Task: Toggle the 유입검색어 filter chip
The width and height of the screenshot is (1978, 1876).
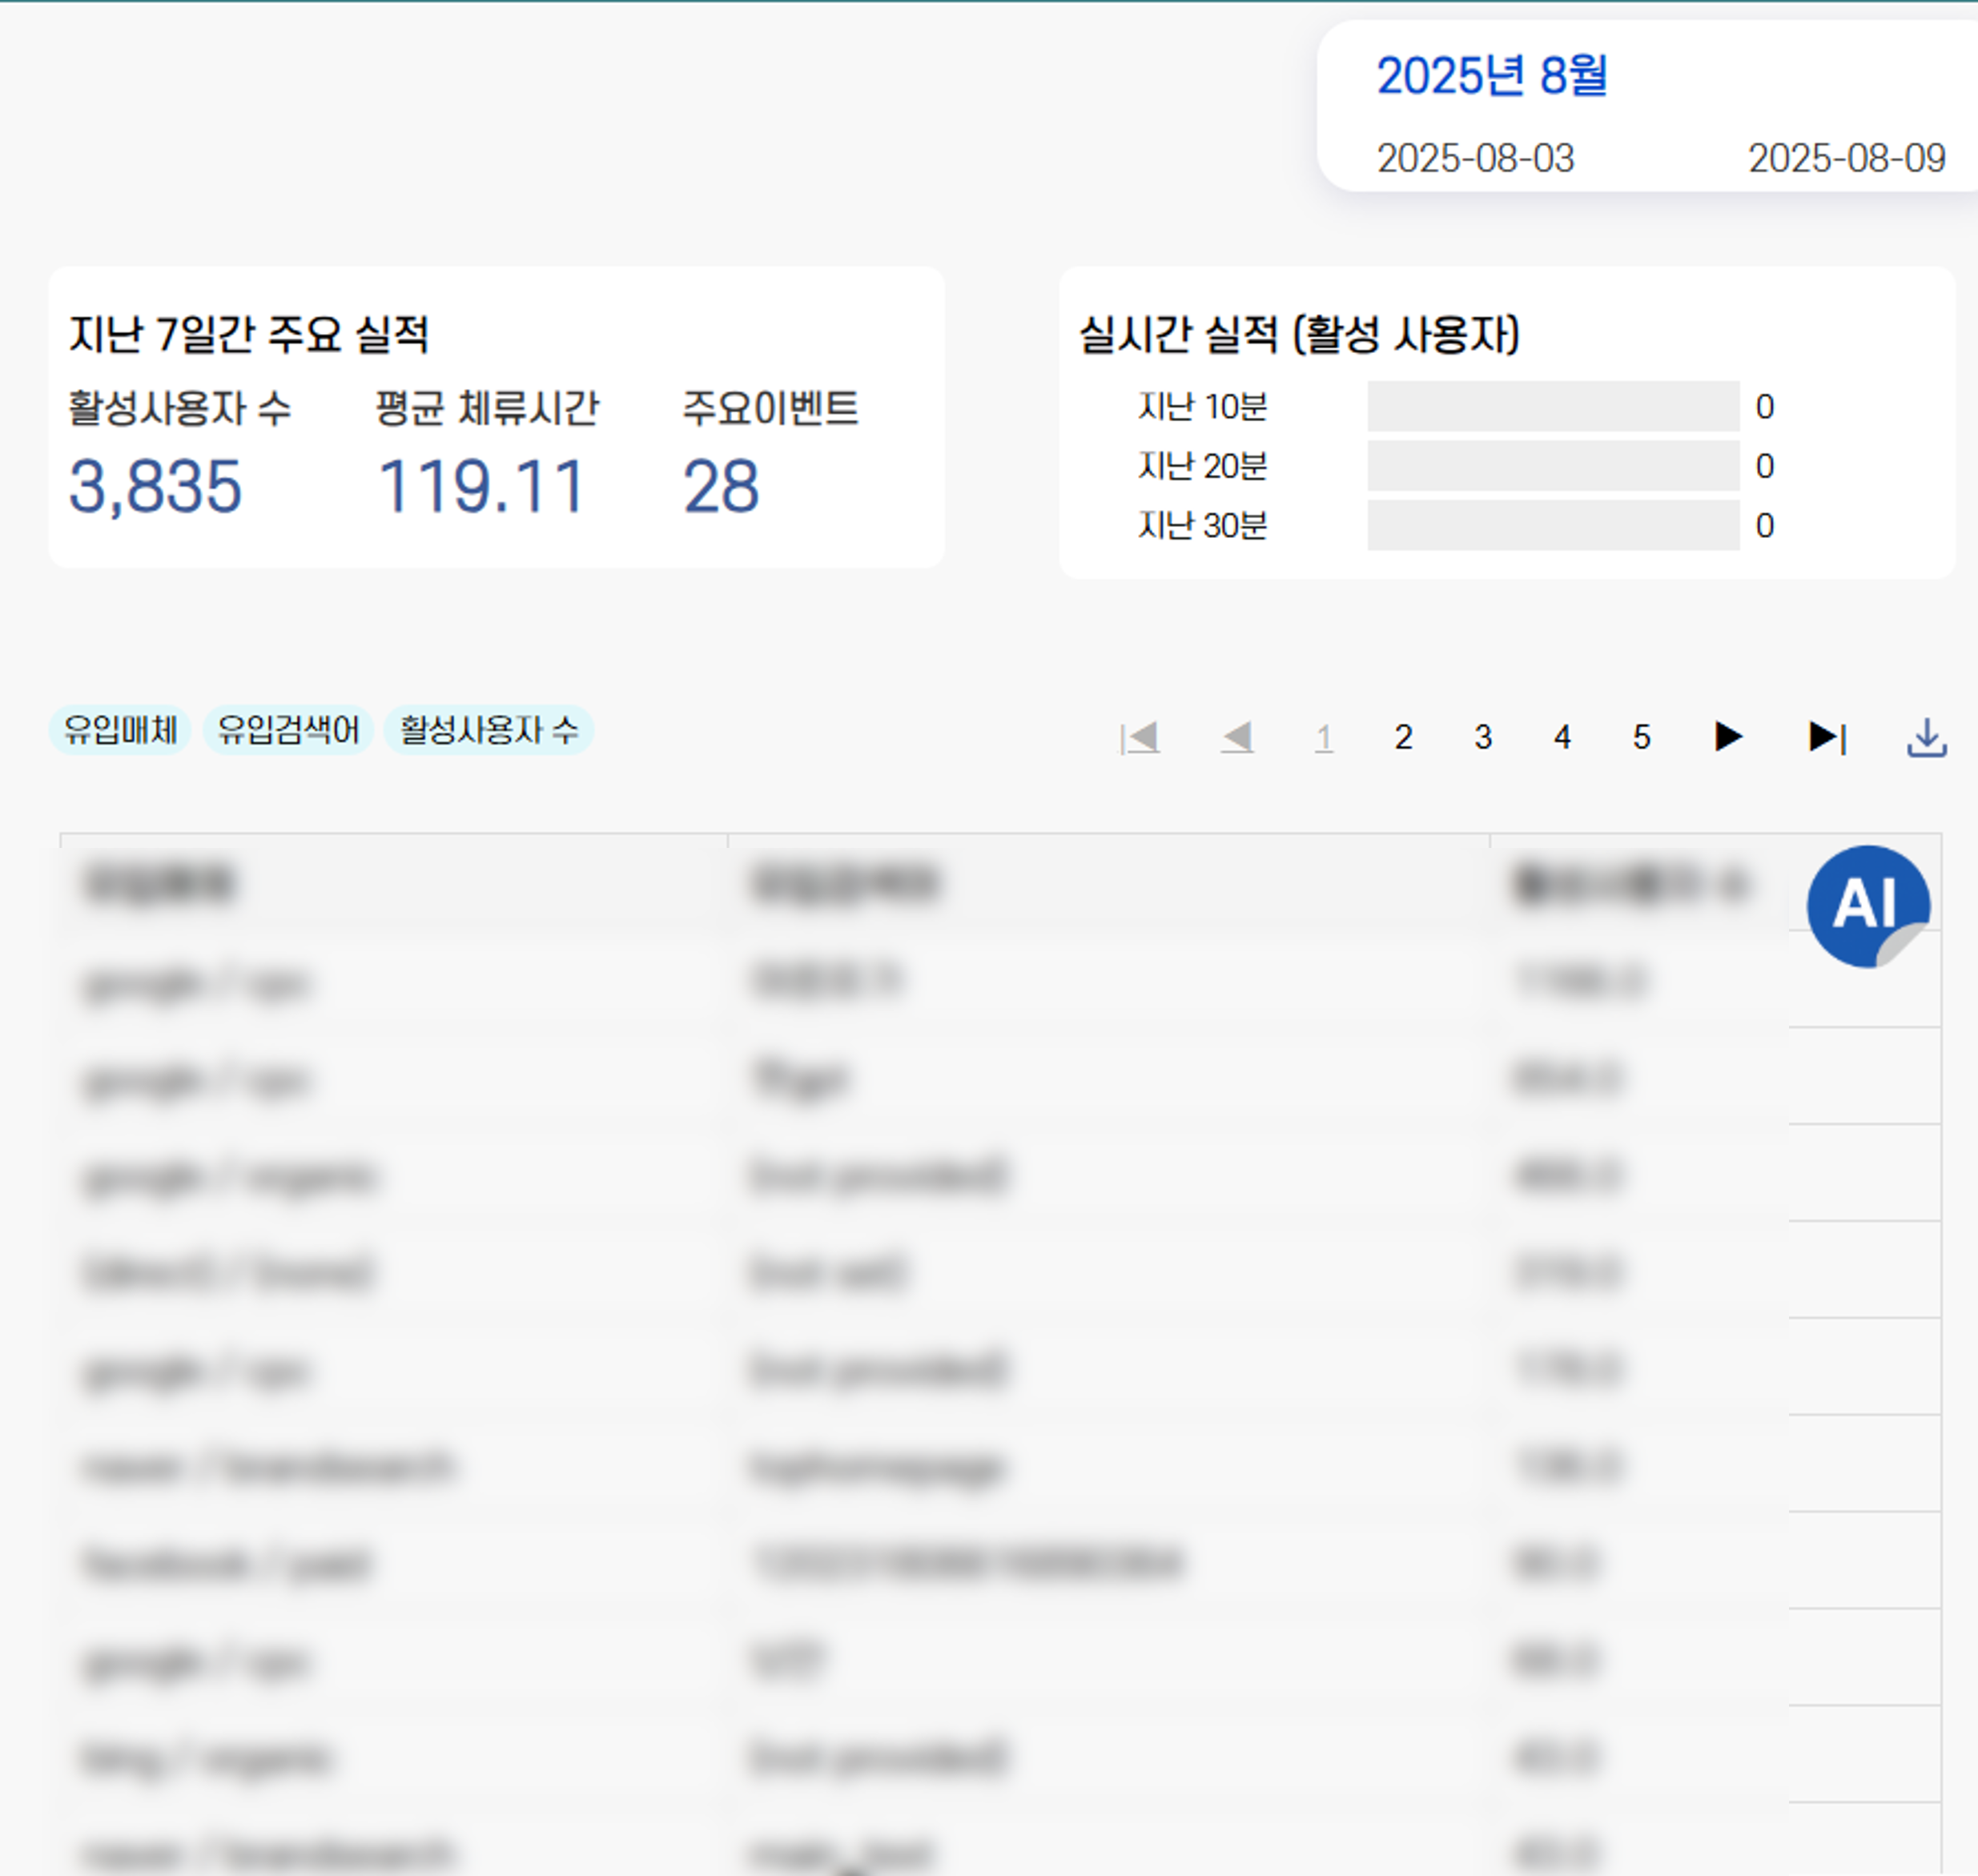Action: (x=291, y=731)
